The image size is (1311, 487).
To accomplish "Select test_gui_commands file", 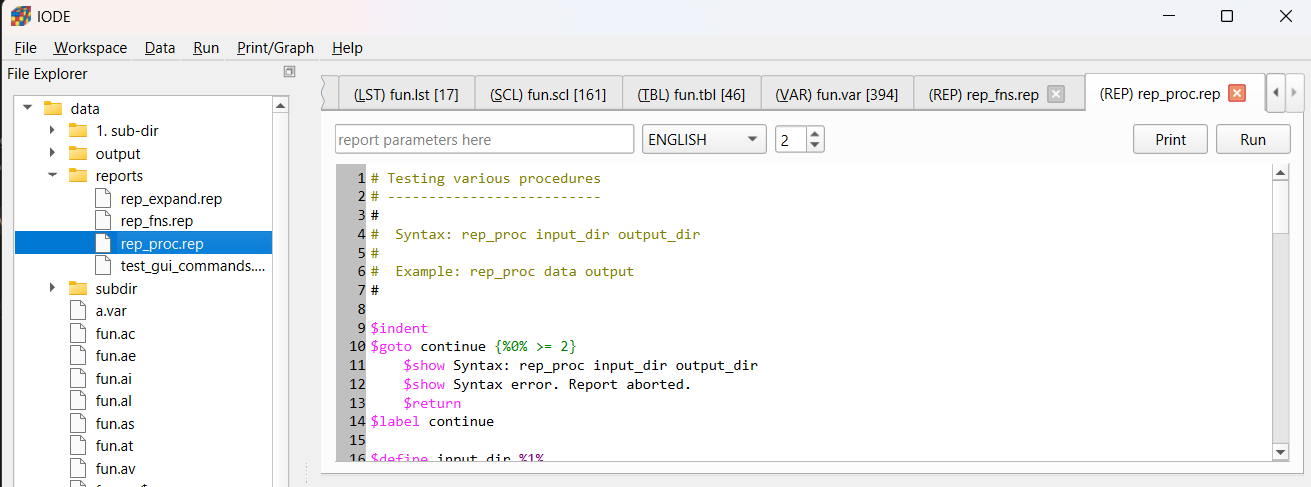I will coord(193,265).
